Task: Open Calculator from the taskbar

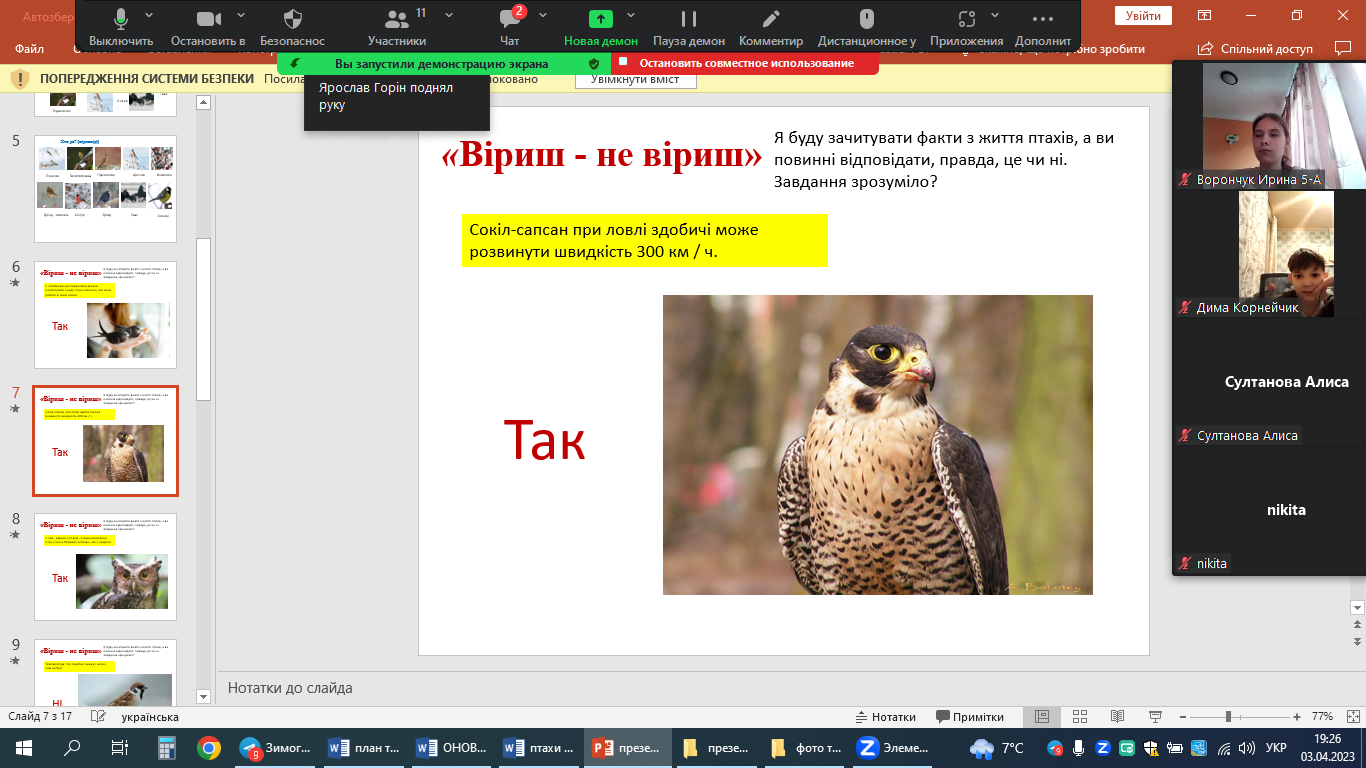Action: [x=167, y=748]
